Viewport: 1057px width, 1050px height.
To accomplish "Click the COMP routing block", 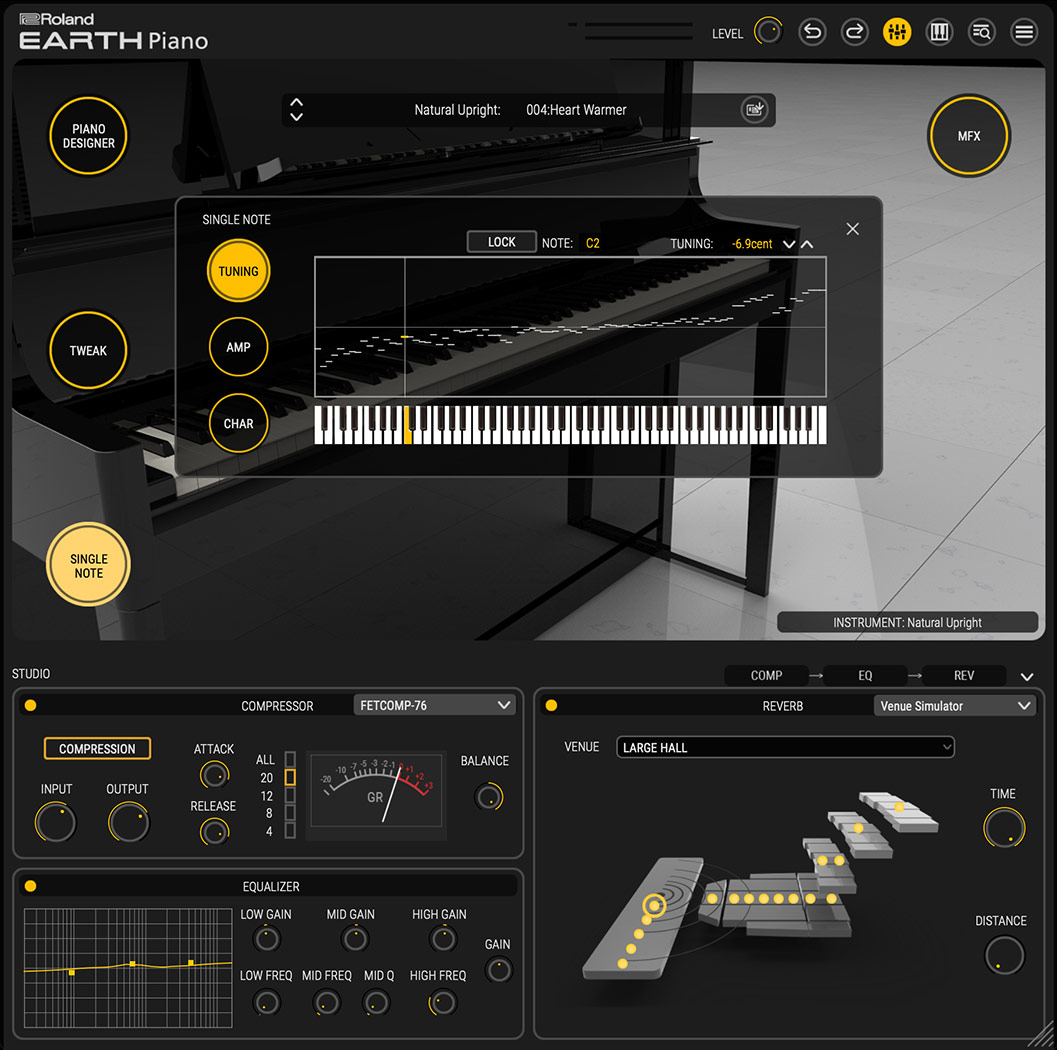I will point(766,675).
